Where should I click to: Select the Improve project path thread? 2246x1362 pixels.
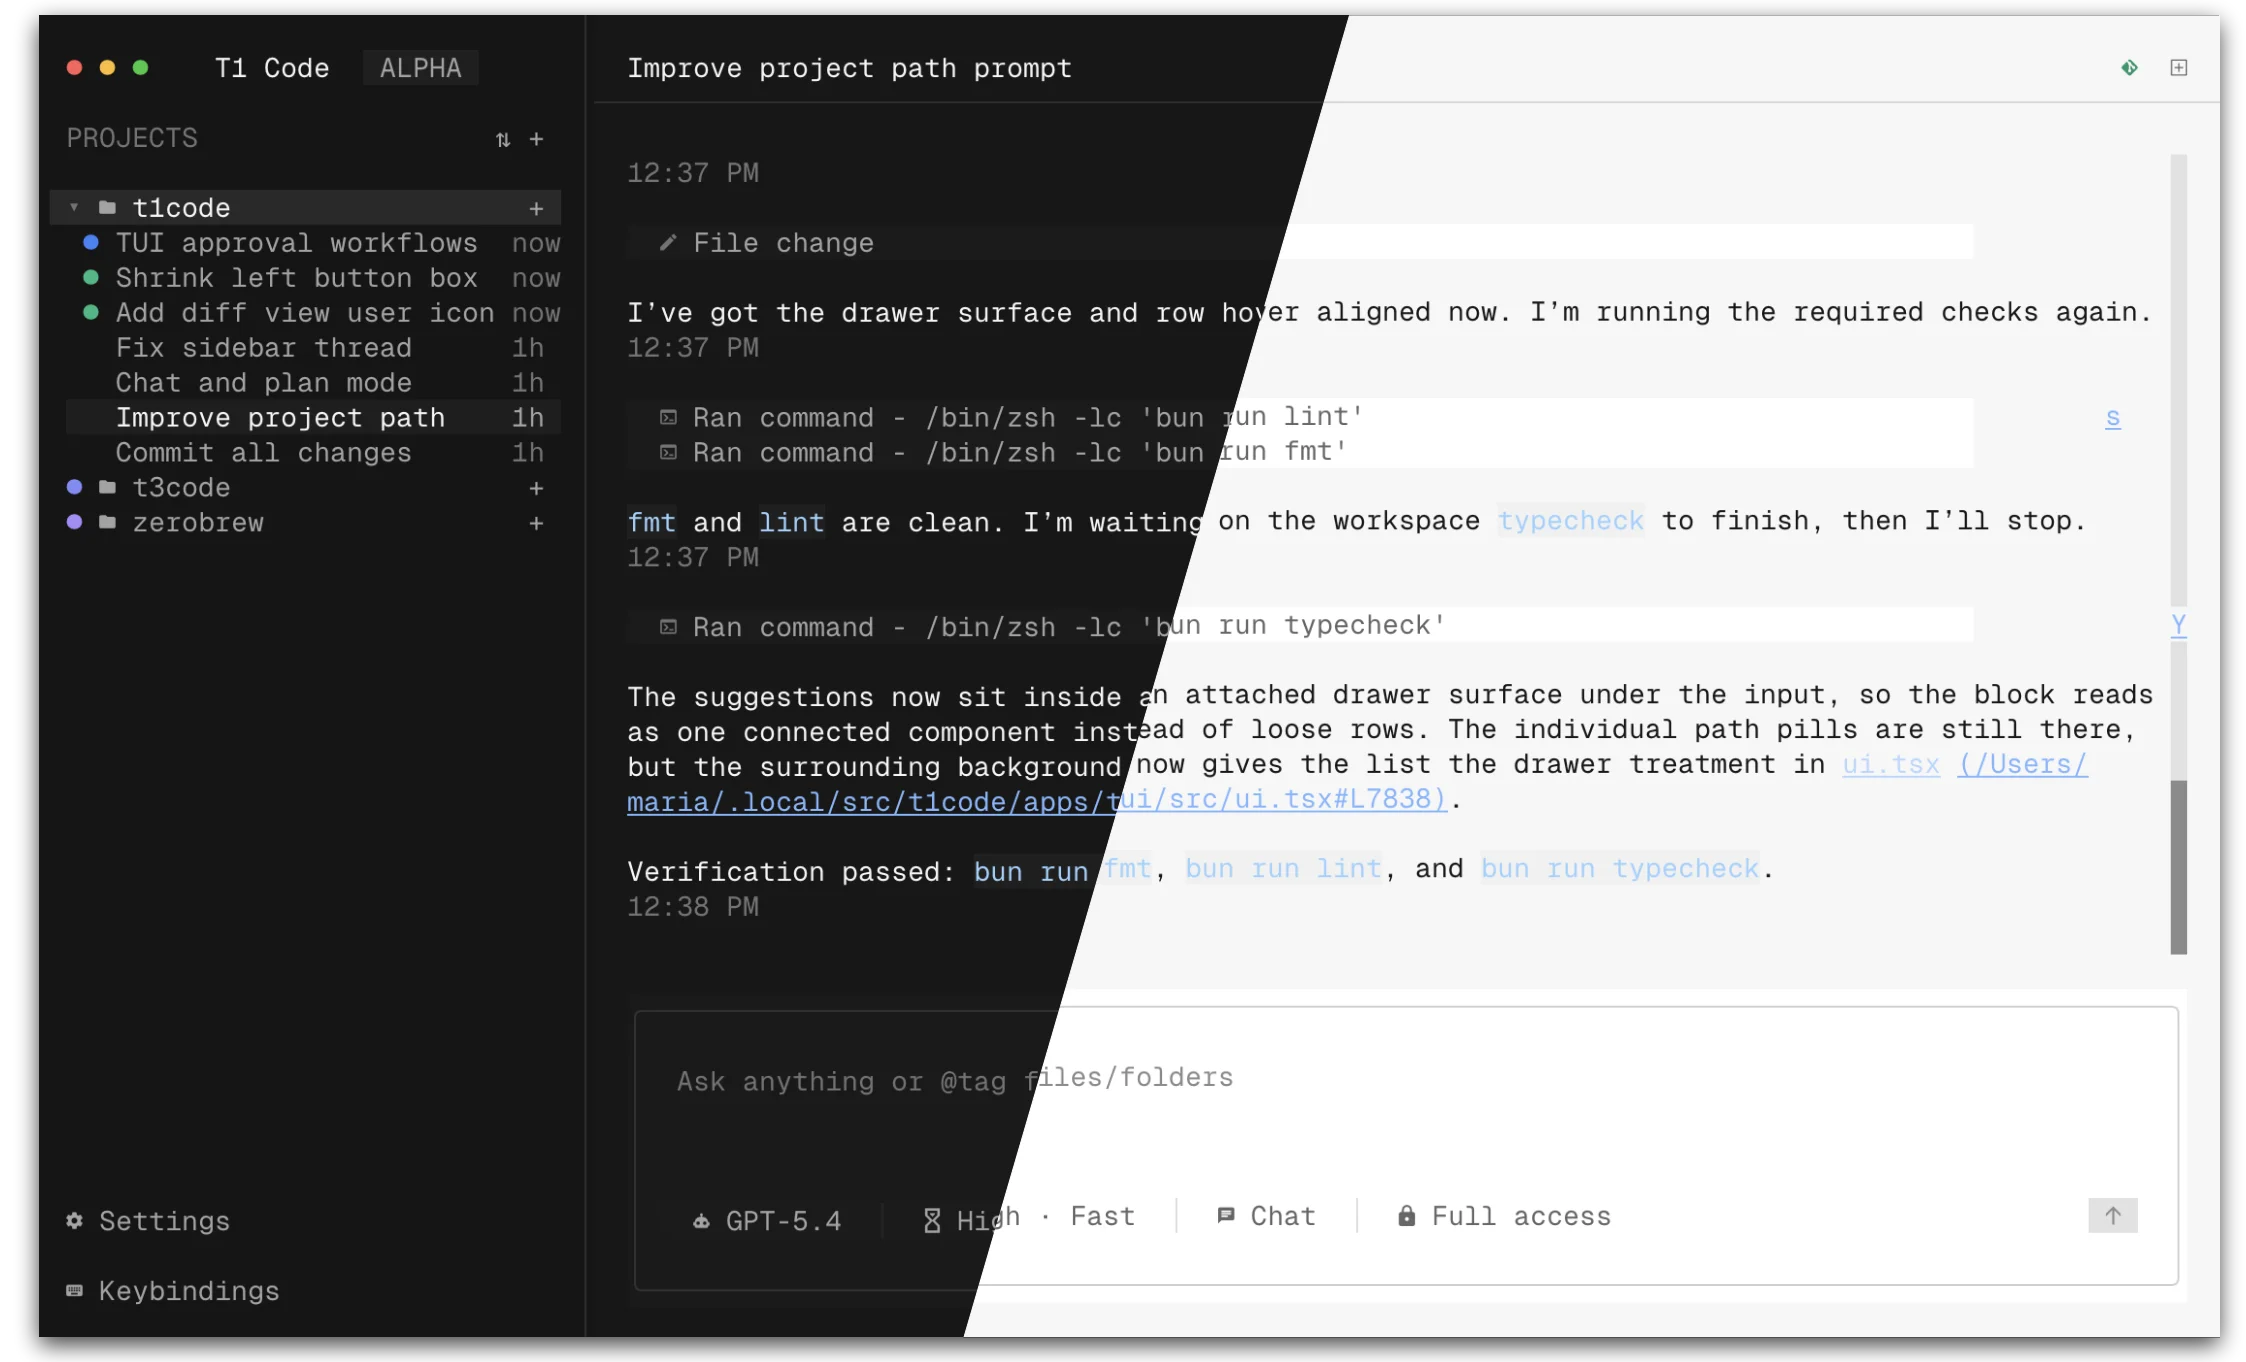[313, 418]
